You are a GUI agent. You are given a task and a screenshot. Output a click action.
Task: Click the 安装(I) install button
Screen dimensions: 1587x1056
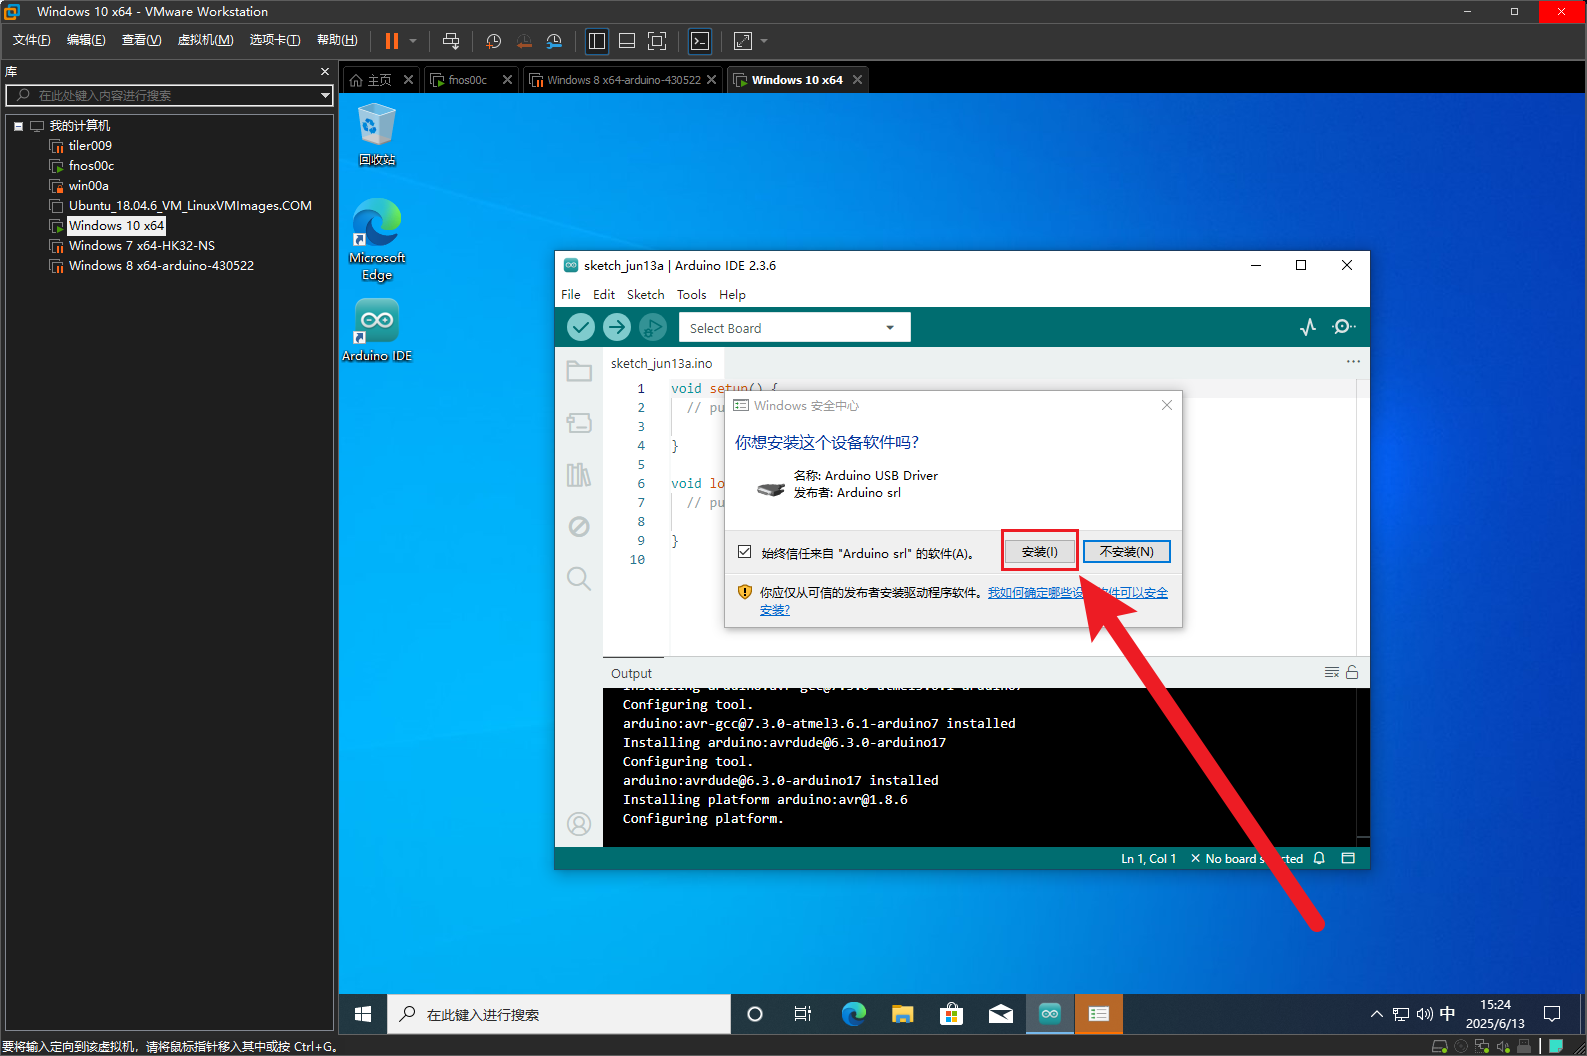tap(1040, 552)
